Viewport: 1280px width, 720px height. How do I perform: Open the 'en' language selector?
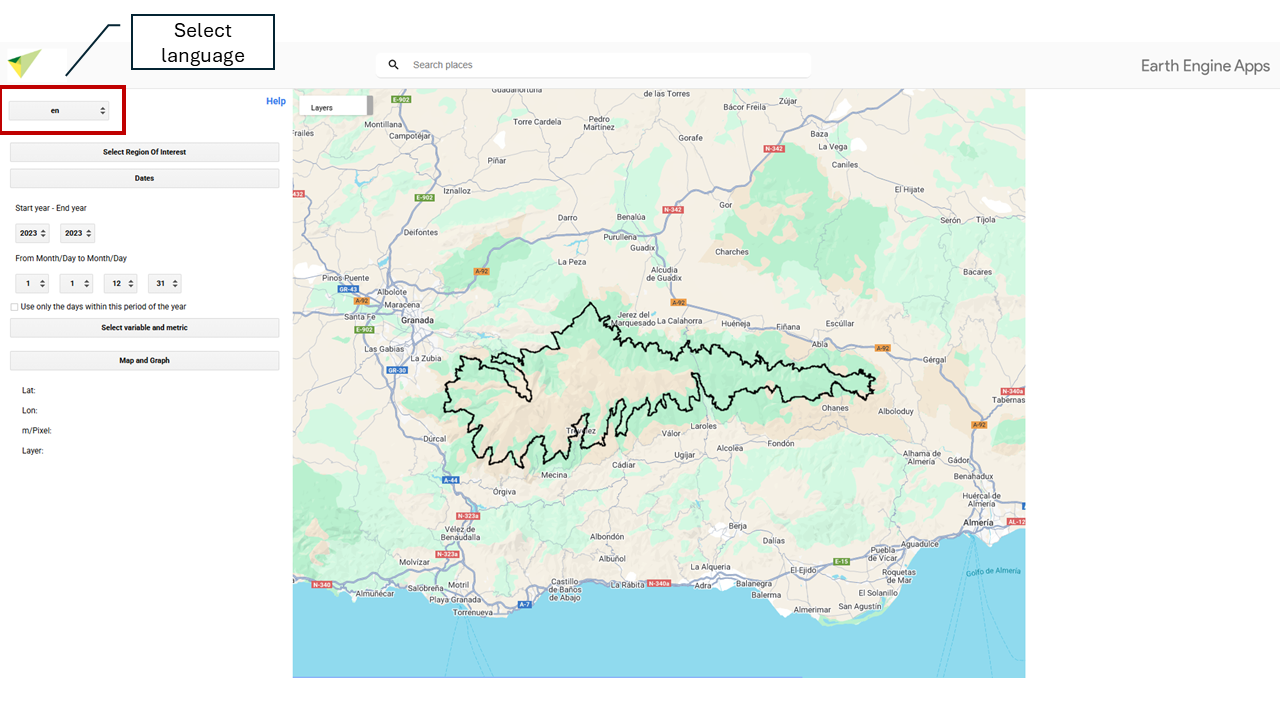tap(59, 111)
